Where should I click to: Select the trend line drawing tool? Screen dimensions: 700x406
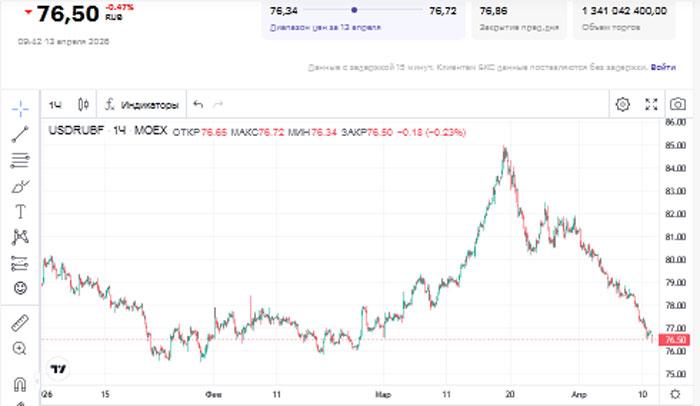20,134
